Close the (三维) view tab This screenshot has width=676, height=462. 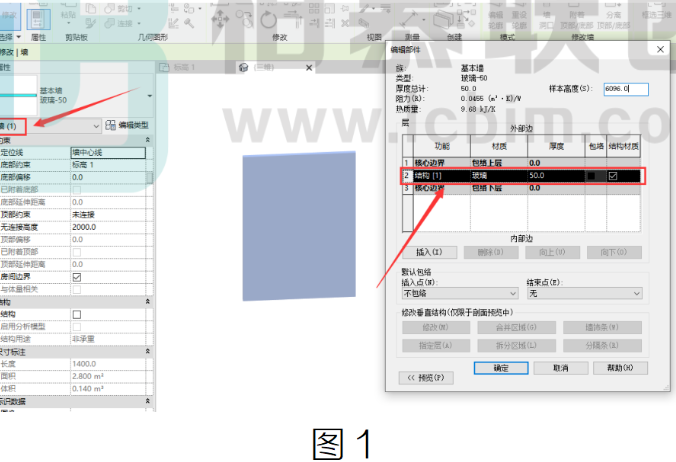[309, 68]
